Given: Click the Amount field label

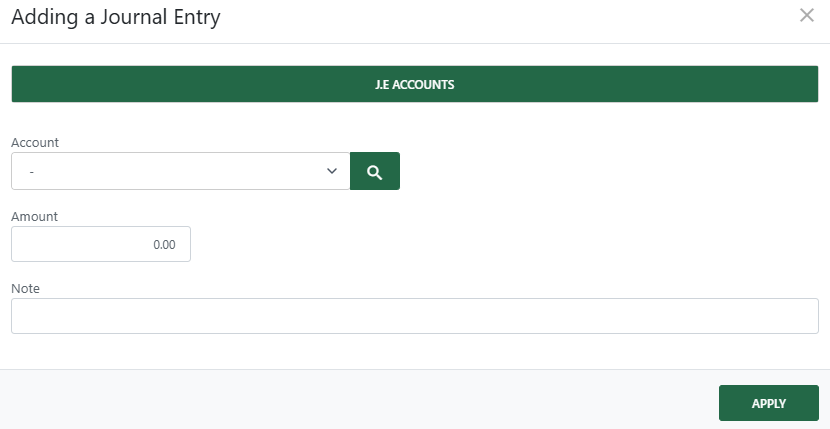Looking at the screenshot, I should click(35, 216).
